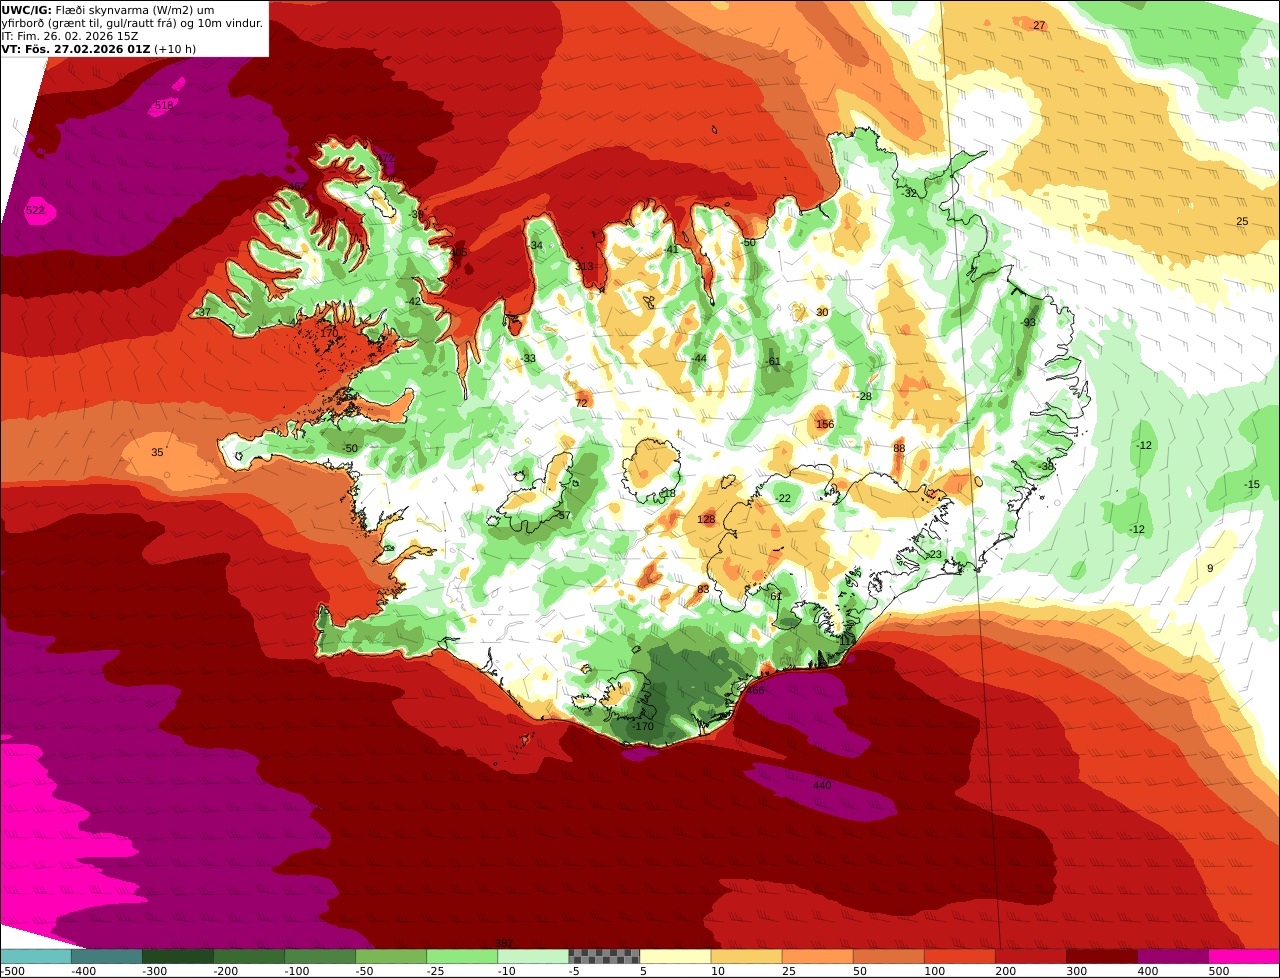
Task: Click the '518' flux value on the map
Action: (164, 105)
